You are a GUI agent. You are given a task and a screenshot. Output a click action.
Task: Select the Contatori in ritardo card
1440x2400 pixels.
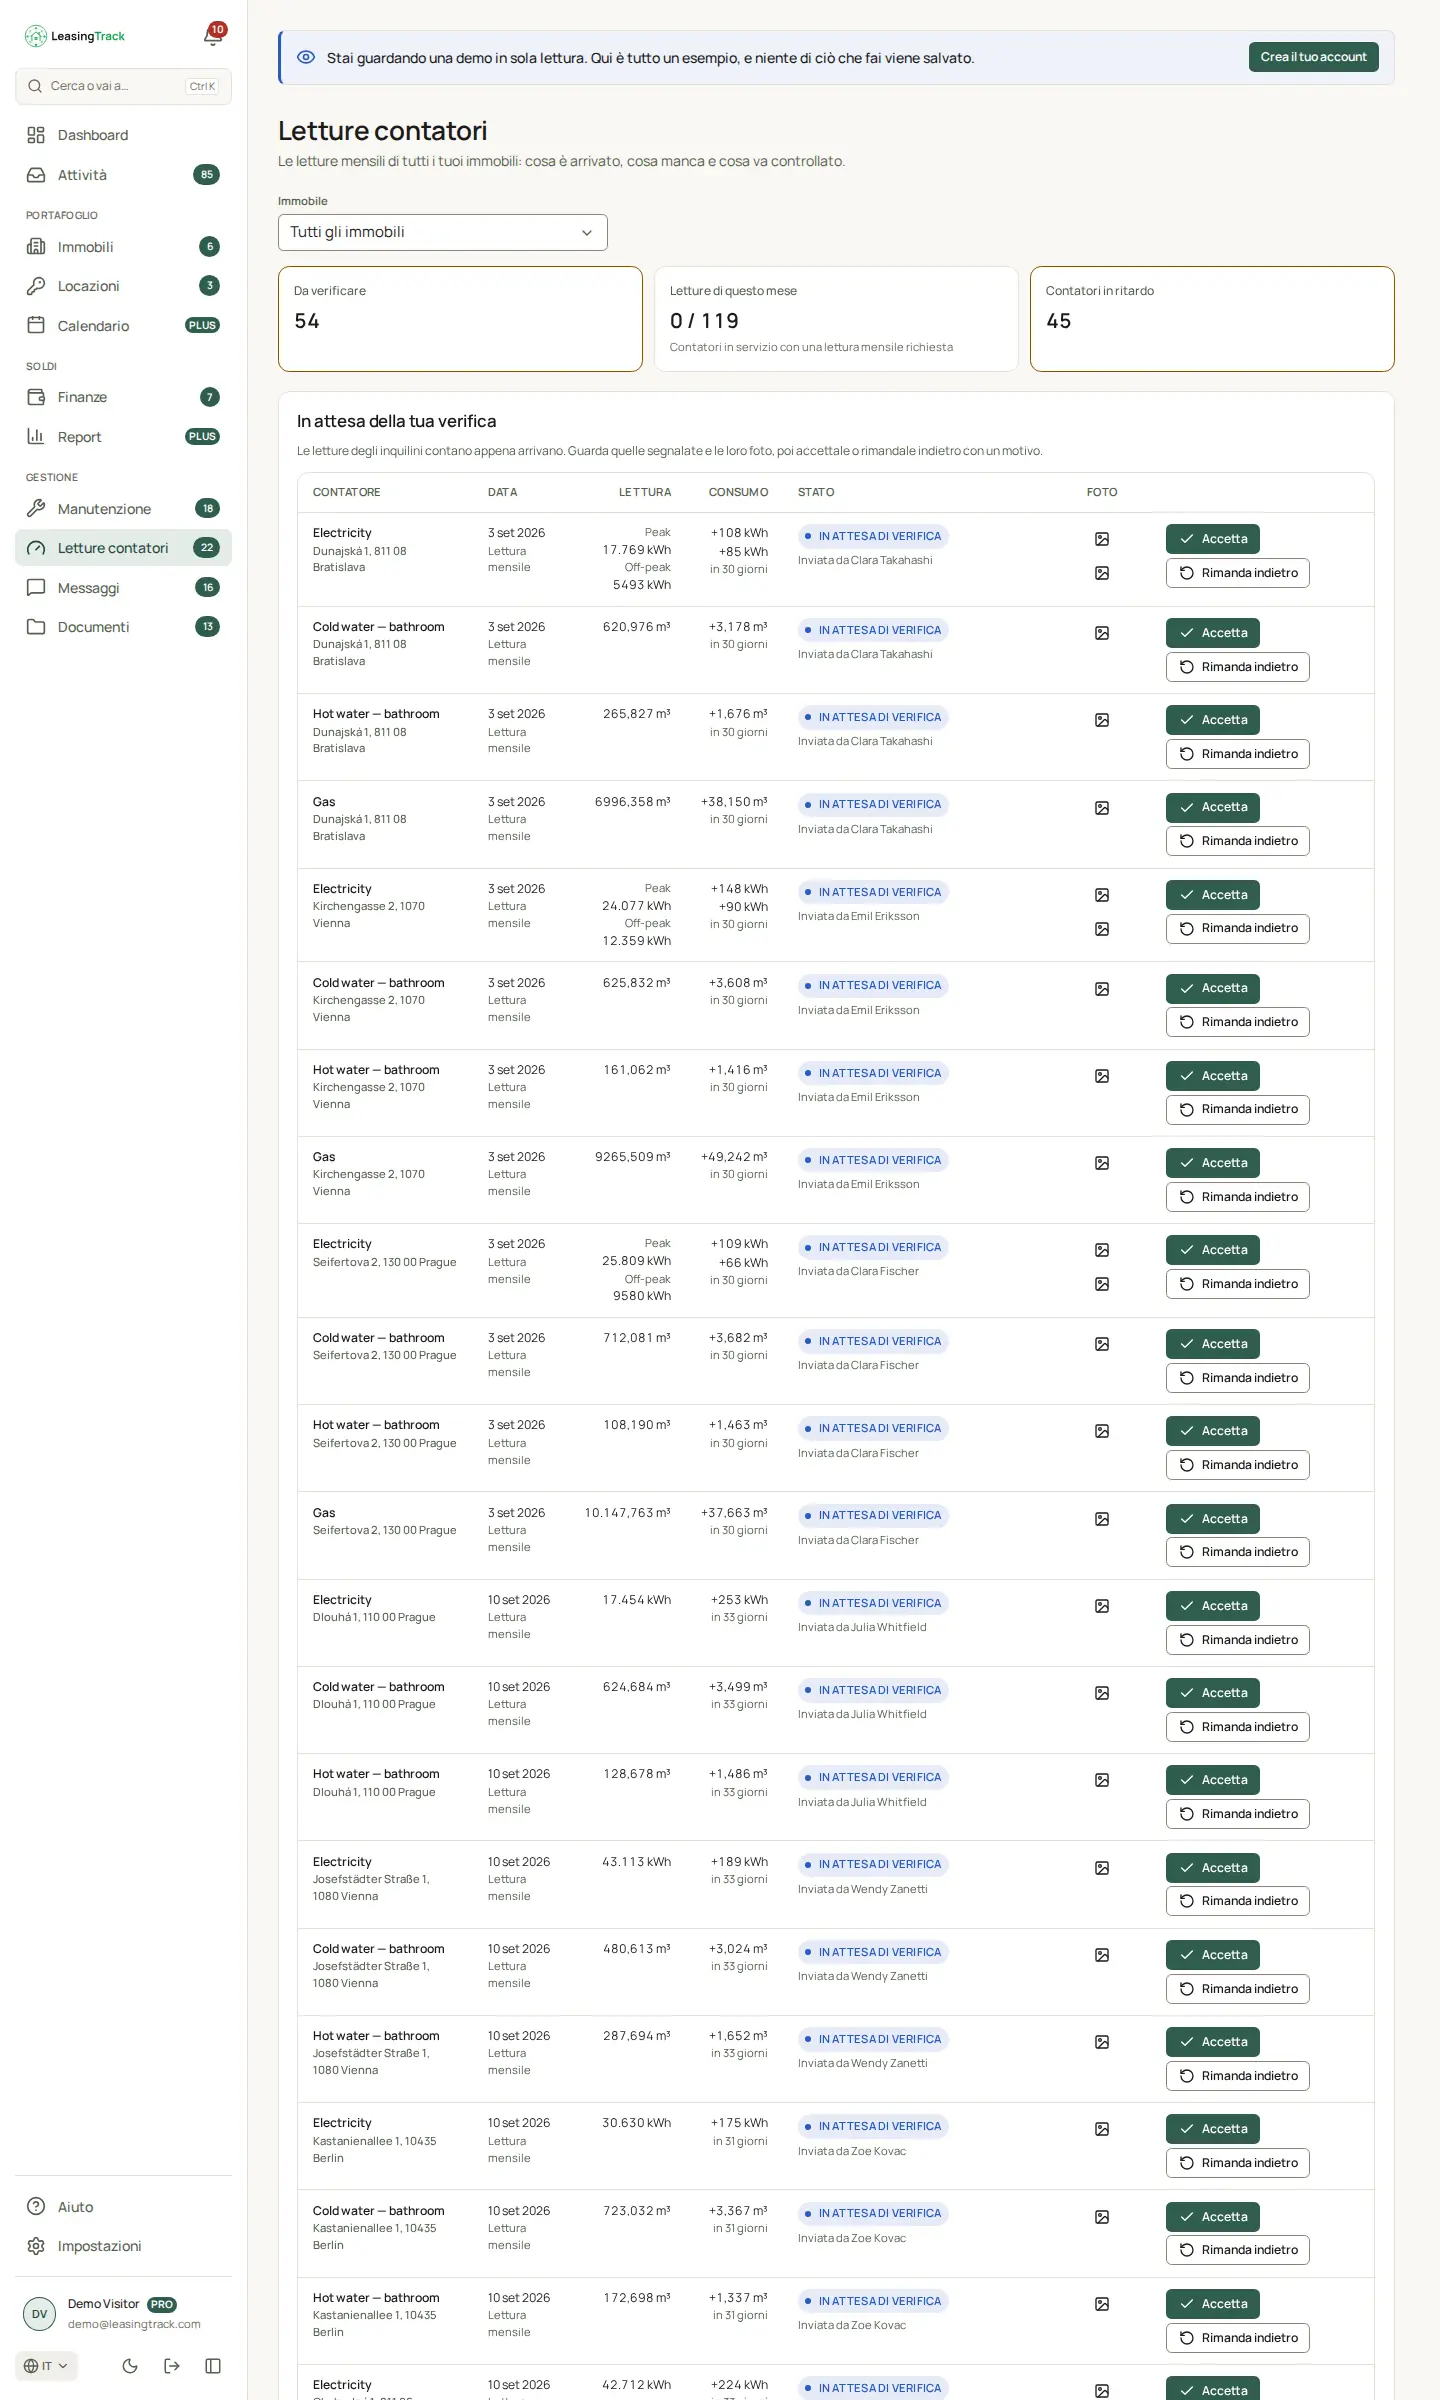[x=1212, y=319]
